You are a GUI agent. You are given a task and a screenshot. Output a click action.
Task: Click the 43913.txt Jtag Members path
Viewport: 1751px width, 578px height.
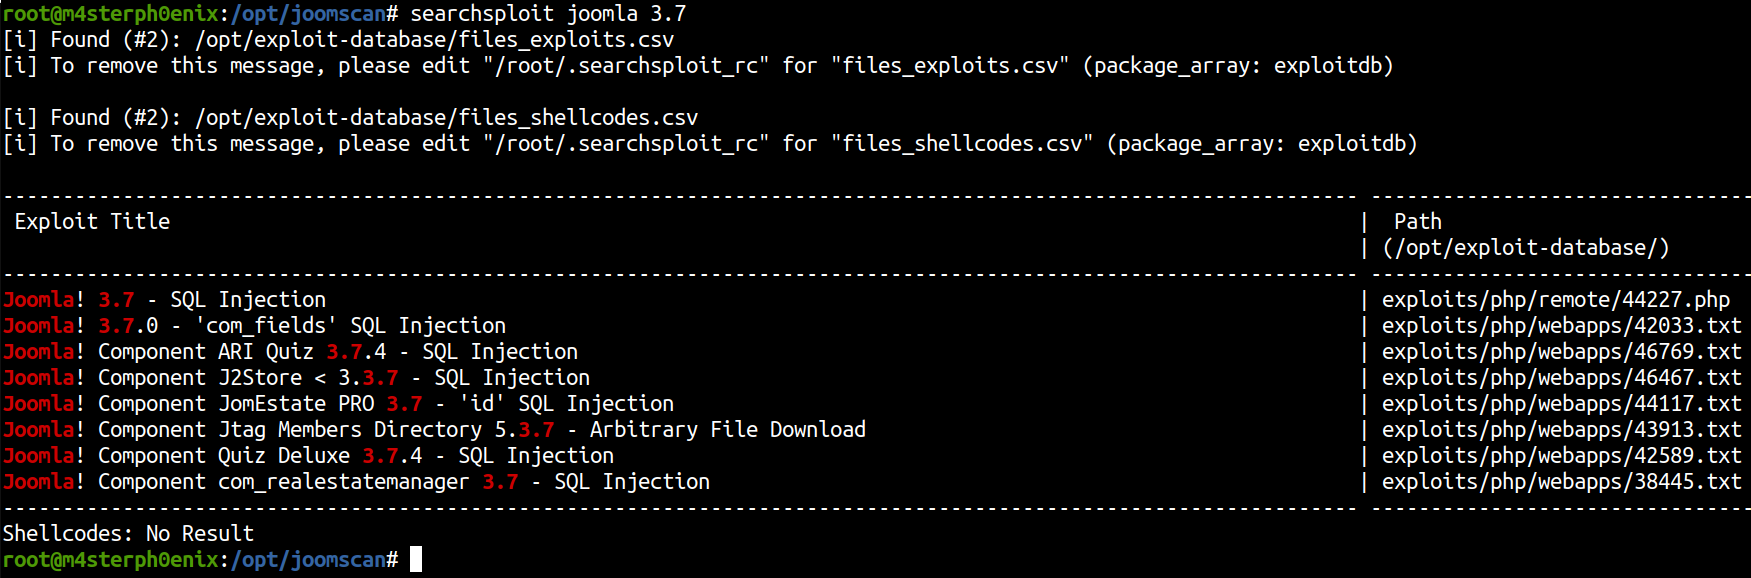pyautogui.click(x=1561, y=429)
